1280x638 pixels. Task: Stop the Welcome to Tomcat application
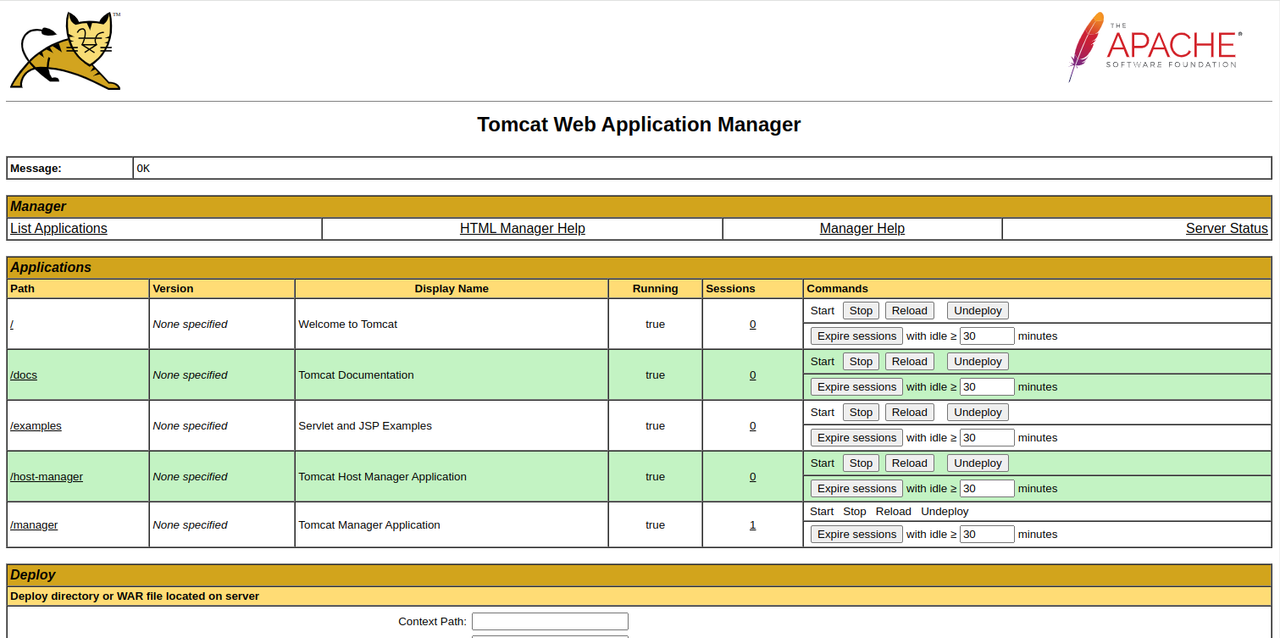[861, 310]
